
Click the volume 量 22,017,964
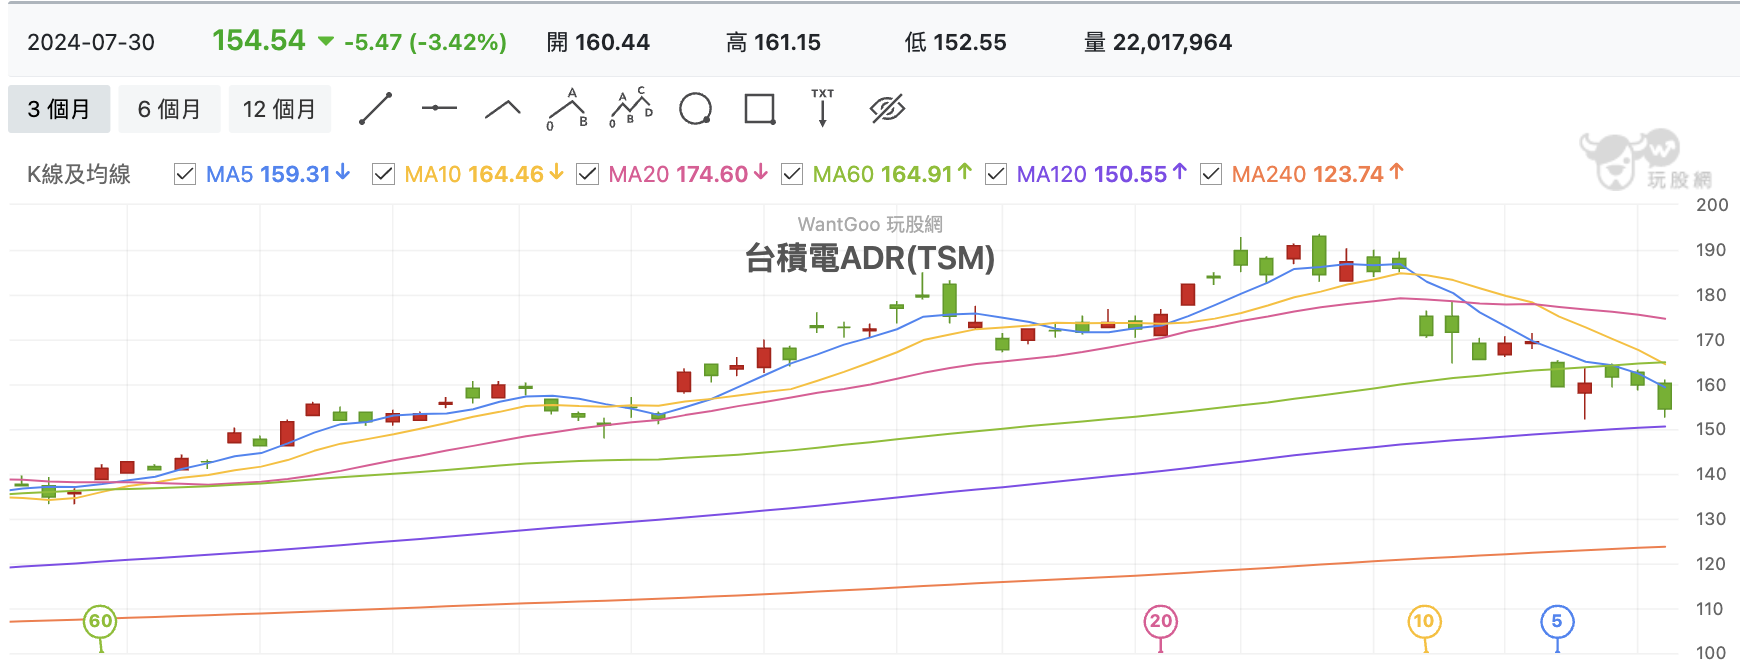[1158, 42]
